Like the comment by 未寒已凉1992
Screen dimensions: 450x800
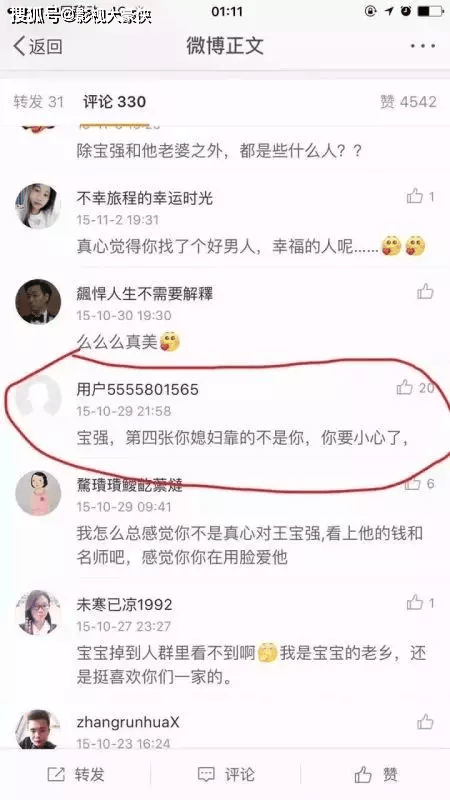tap(420, 603)
